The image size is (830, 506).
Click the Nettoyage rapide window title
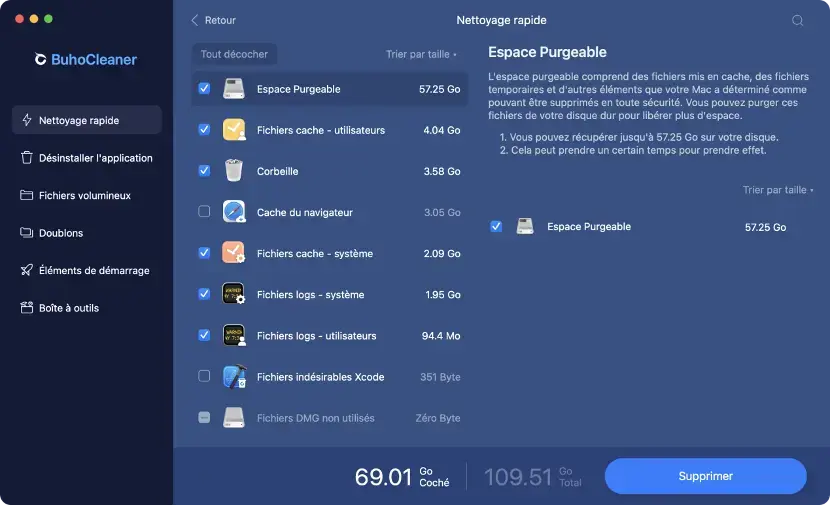click(501, 20)
